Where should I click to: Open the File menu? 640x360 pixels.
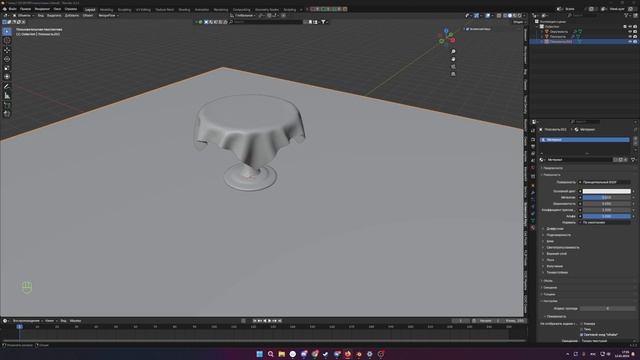13,9
